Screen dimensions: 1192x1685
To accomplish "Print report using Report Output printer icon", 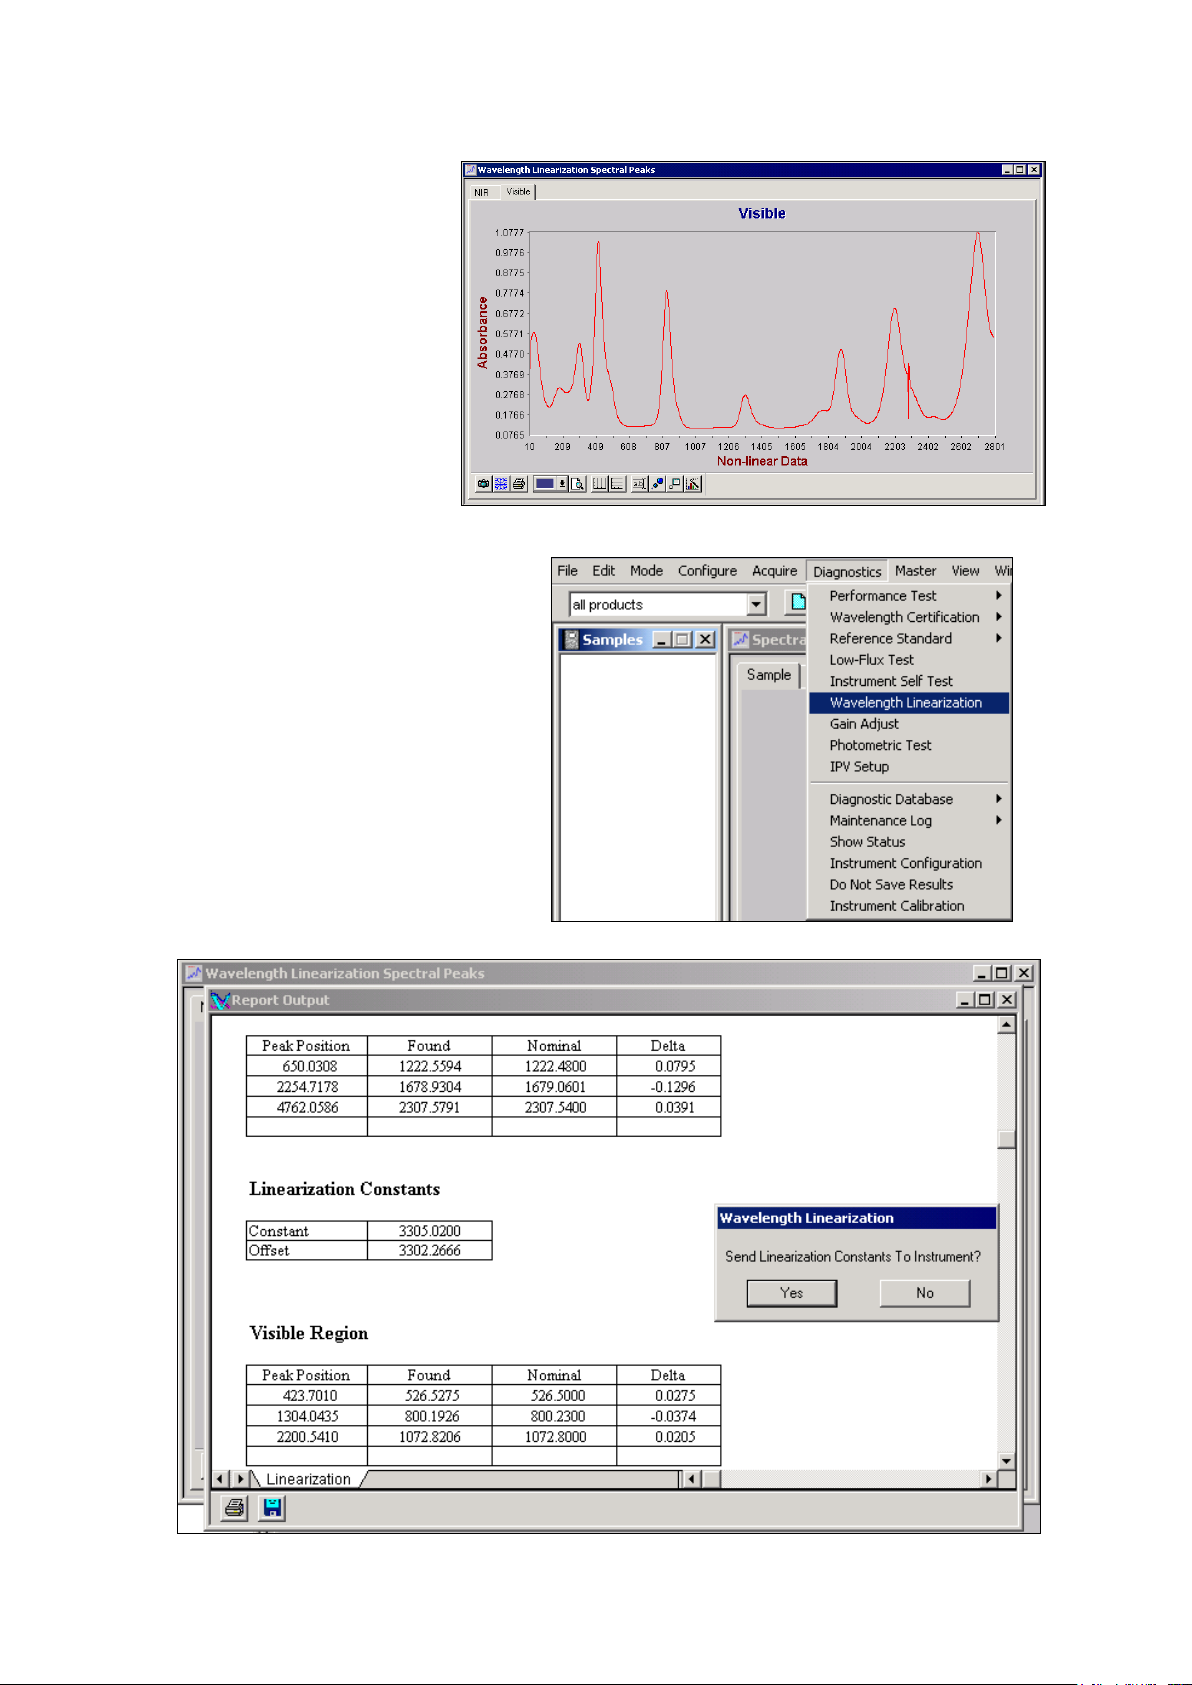I will (x=235, y=1508).
